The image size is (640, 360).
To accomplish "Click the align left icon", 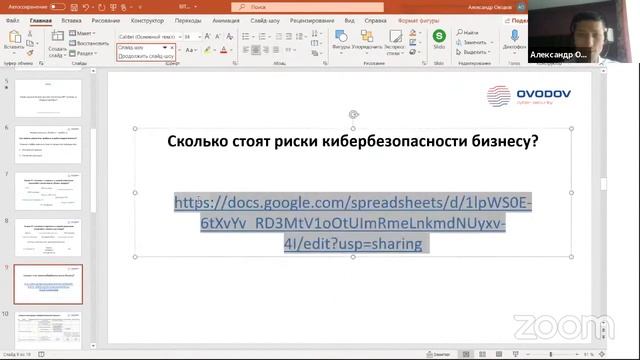I will 246,50.
